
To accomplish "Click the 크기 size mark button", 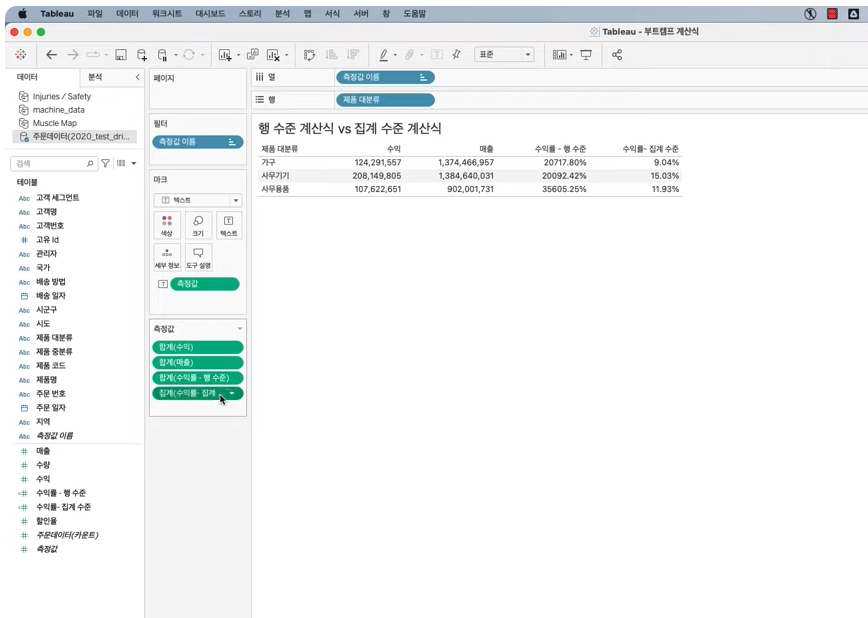I will [198, 226].
